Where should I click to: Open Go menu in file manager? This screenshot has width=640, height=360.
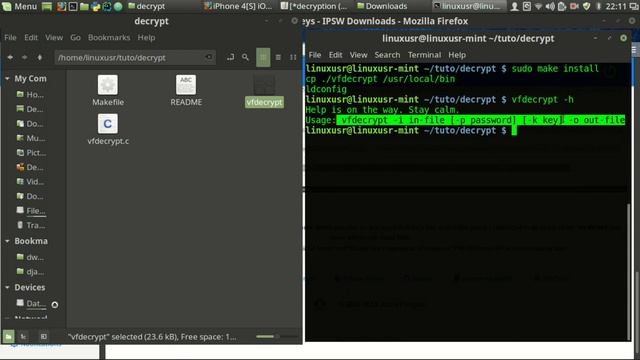click(75, 37)
